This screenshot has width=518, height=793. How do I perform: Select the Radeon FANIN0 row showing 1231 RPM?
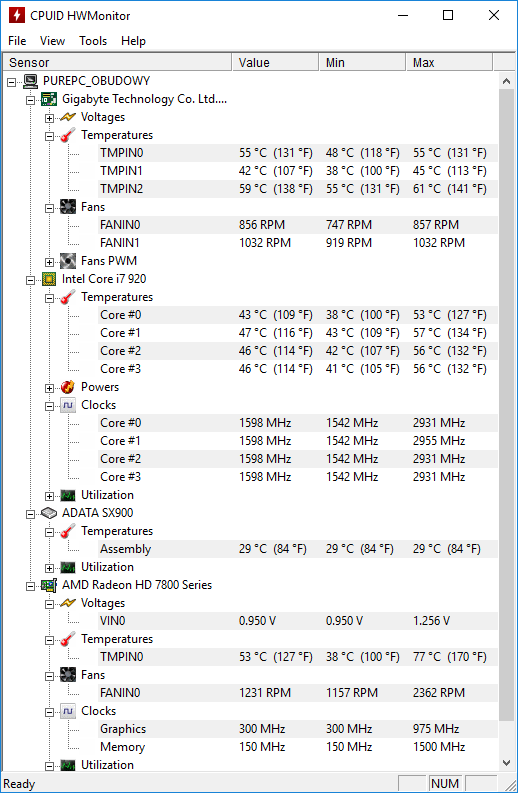298,693
